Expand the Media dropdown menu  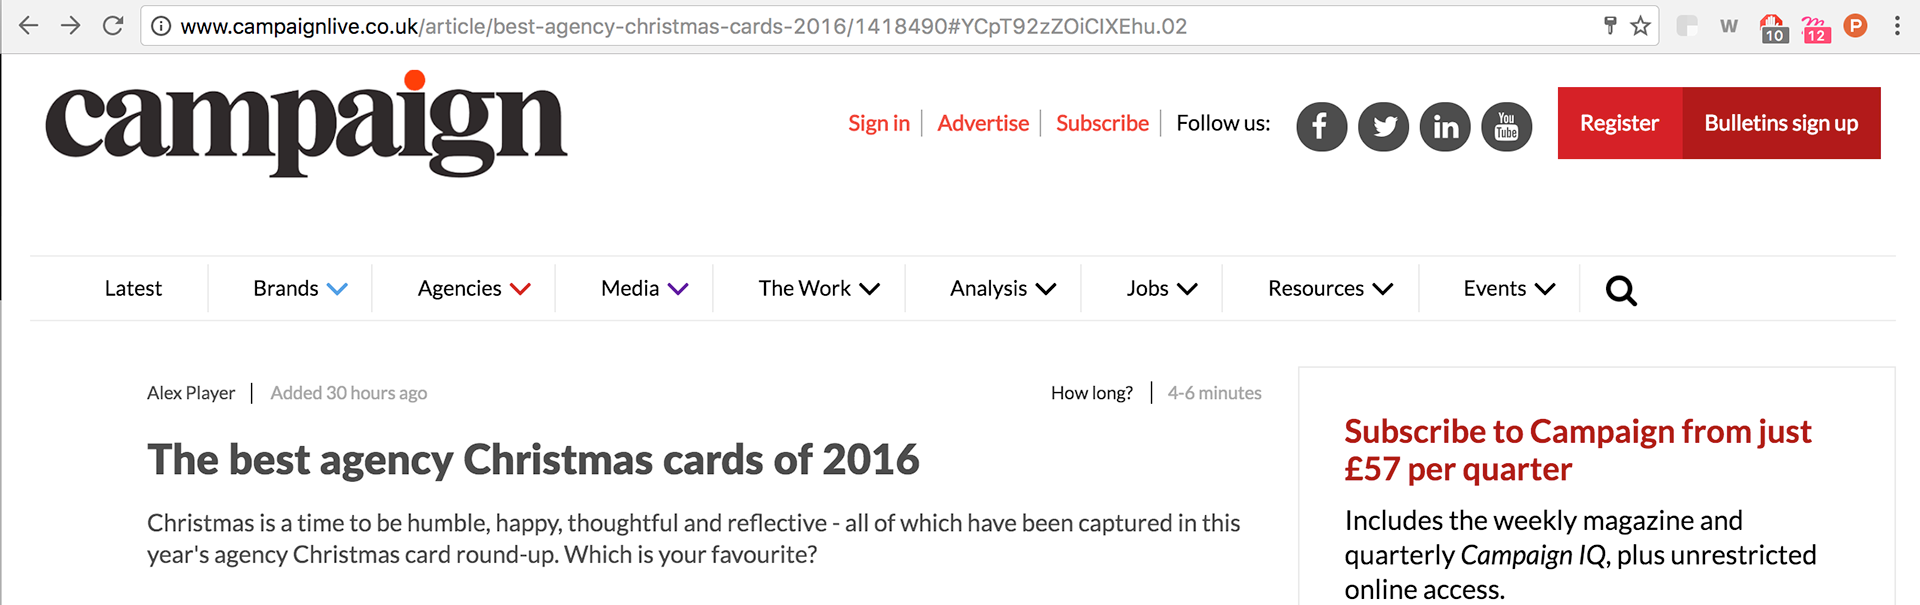(644, 289)
